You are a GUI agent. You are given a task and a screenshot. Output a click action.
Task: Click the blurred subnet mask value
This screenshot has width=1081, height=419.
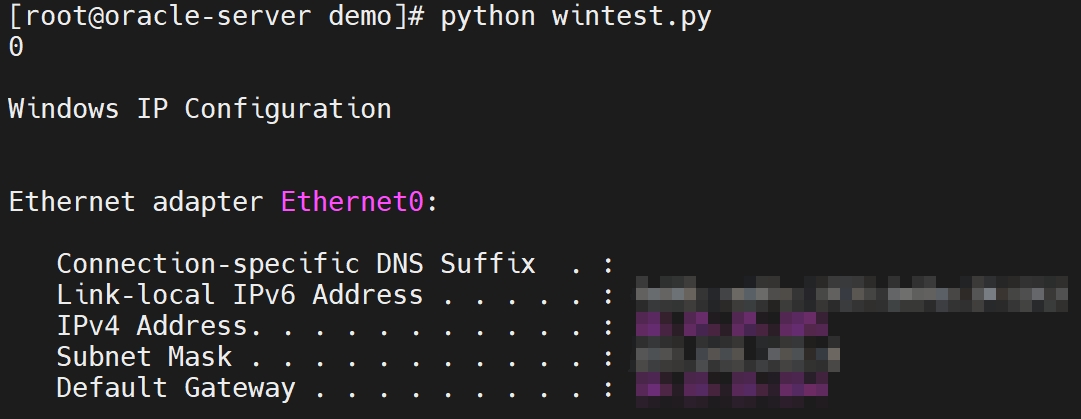pos(737,357)
